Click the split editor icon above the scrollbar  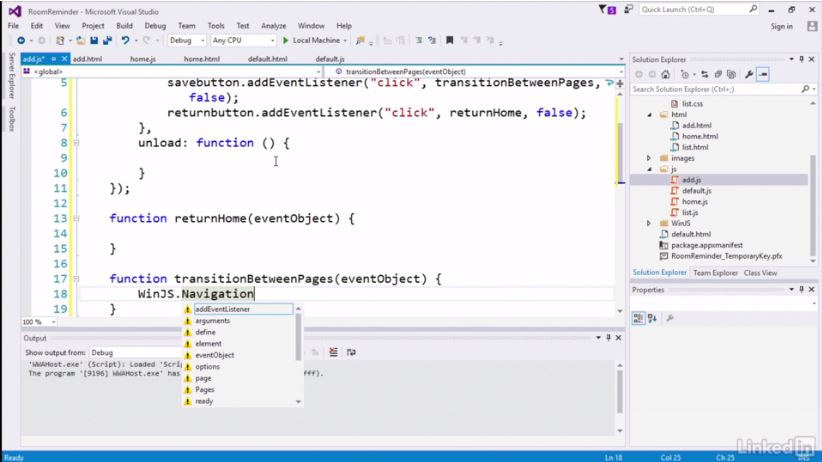pos(620,83)
